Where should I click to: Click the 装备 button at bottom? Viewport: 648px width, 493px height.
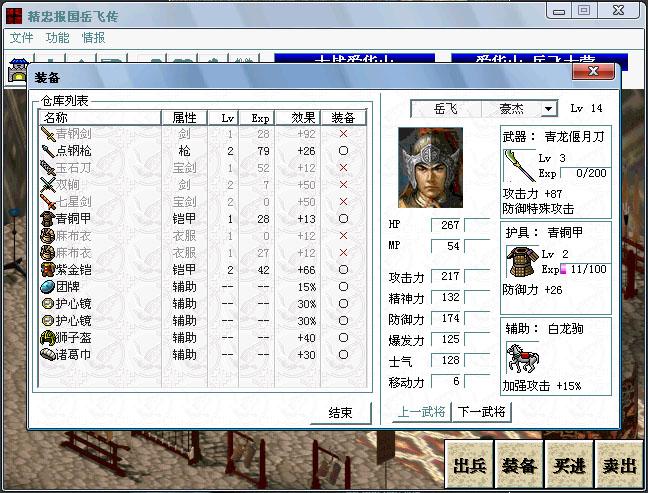[519, 465]
